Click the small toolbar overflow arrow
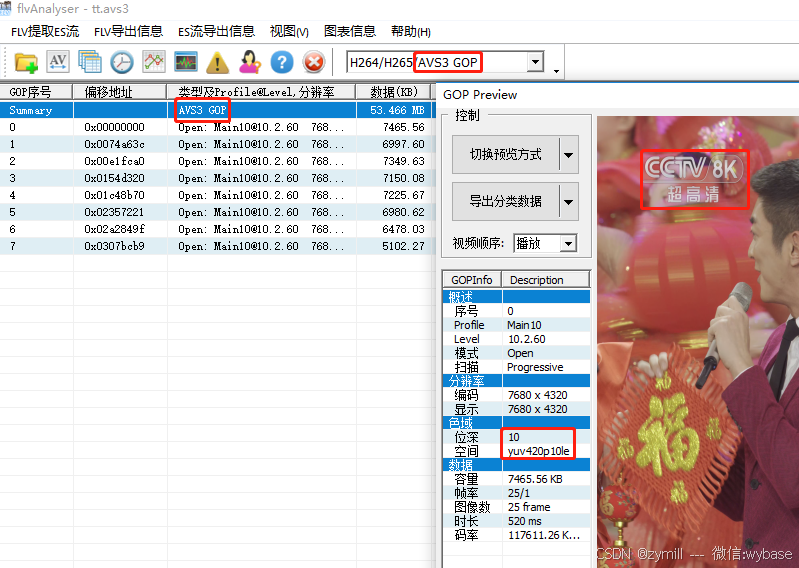 (x=556, y=71)
